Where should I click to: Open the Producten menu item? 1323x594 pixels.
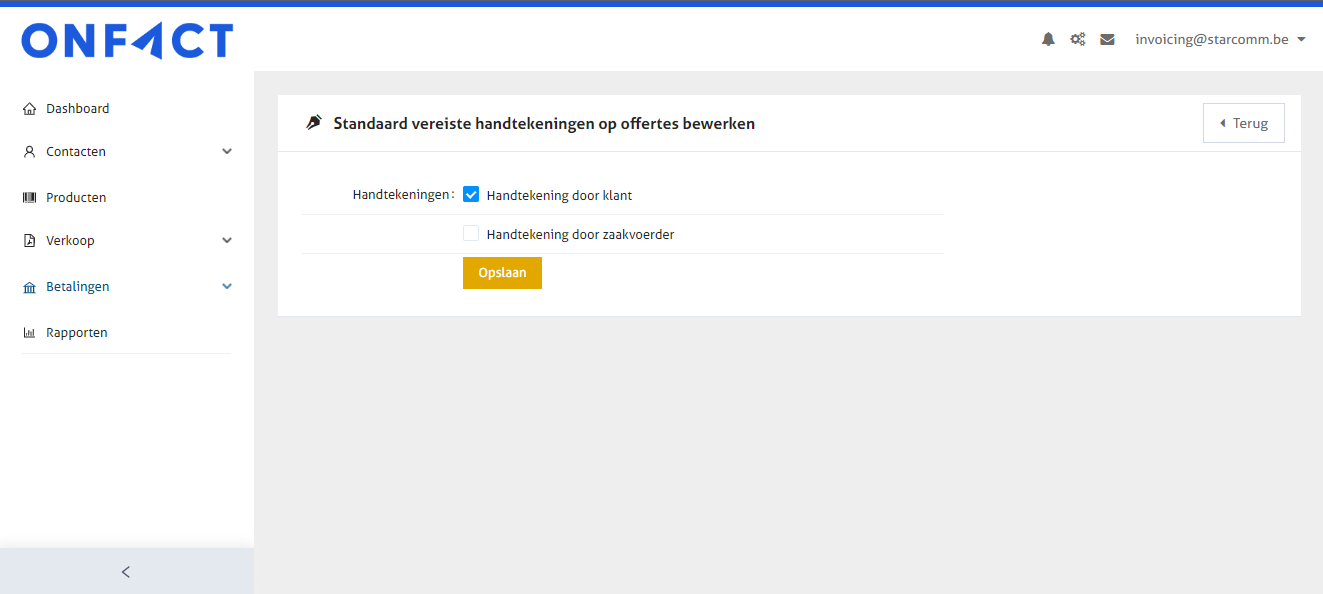click(x=76, y=198)
